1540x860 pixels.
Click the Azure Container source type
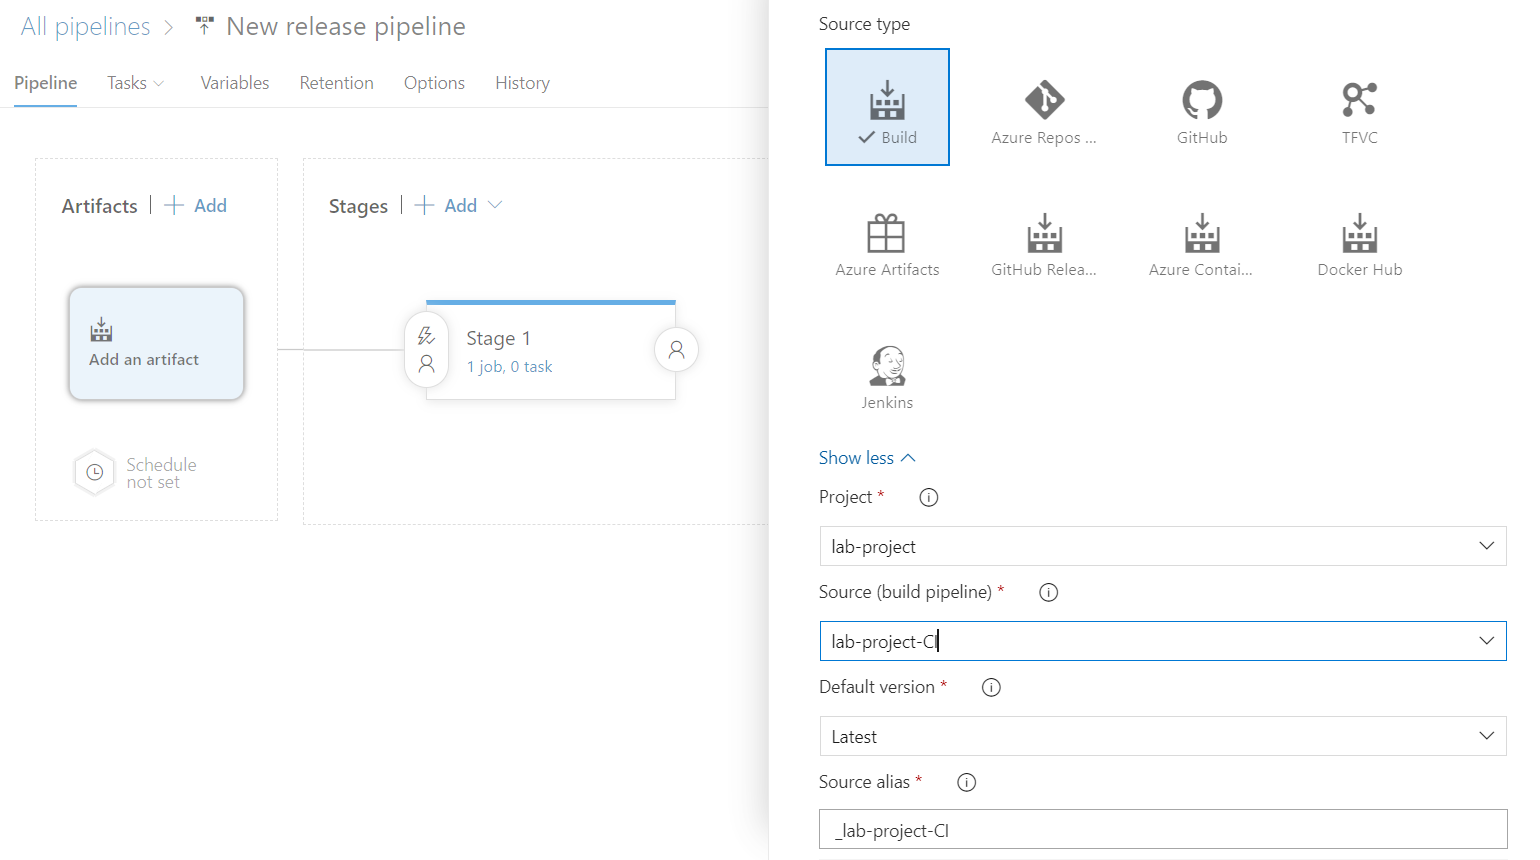tap(1201, 243)
